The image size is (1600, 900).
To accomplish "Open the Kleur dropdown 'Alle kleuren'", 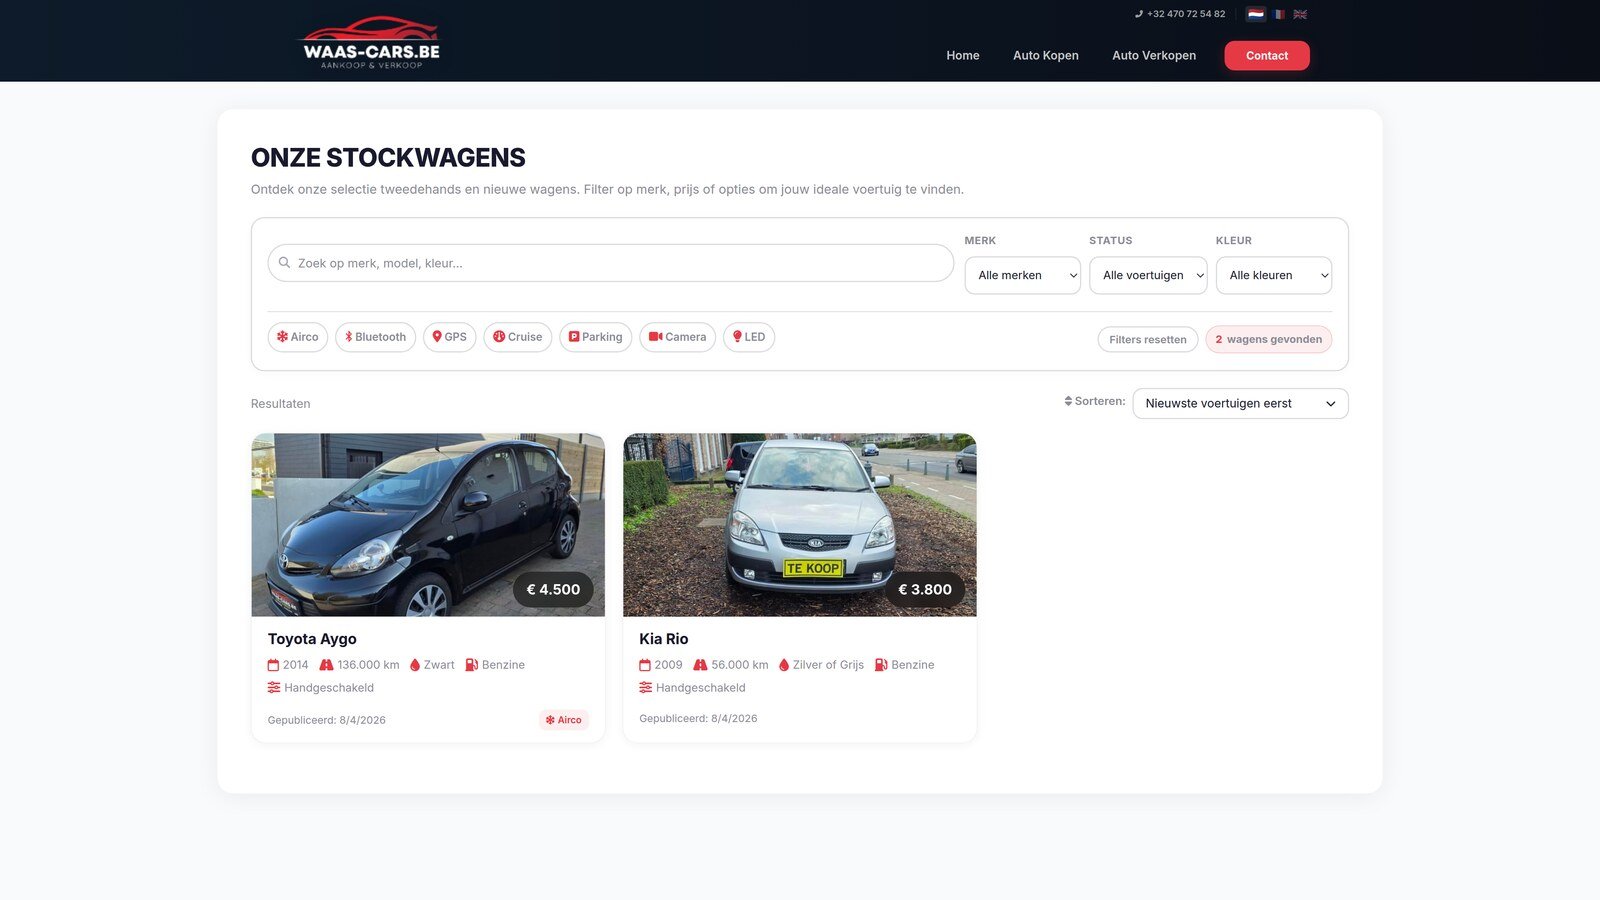I will click(x=1274, y=276).
